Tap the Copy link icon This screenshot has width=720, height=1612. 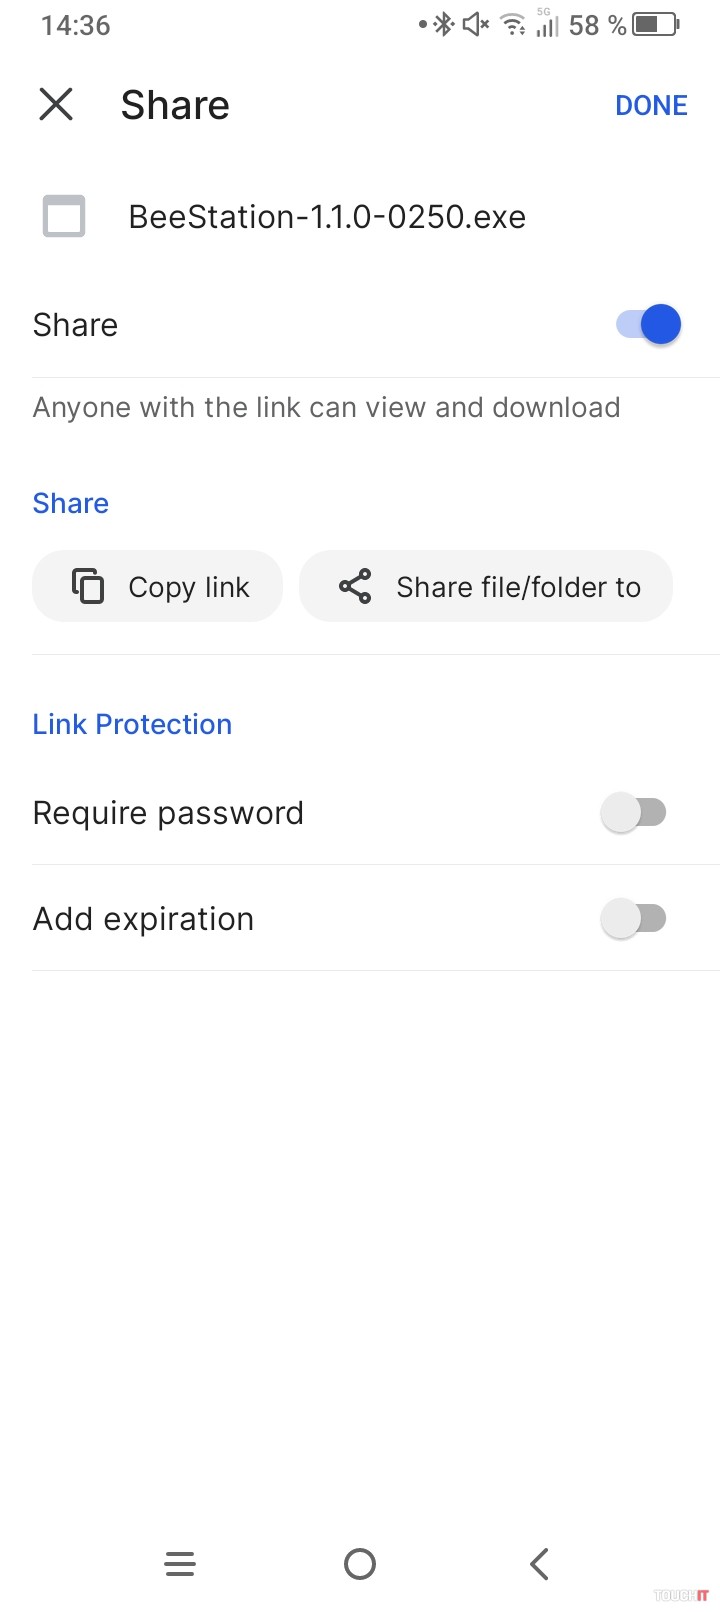click(x=88, y=586)
